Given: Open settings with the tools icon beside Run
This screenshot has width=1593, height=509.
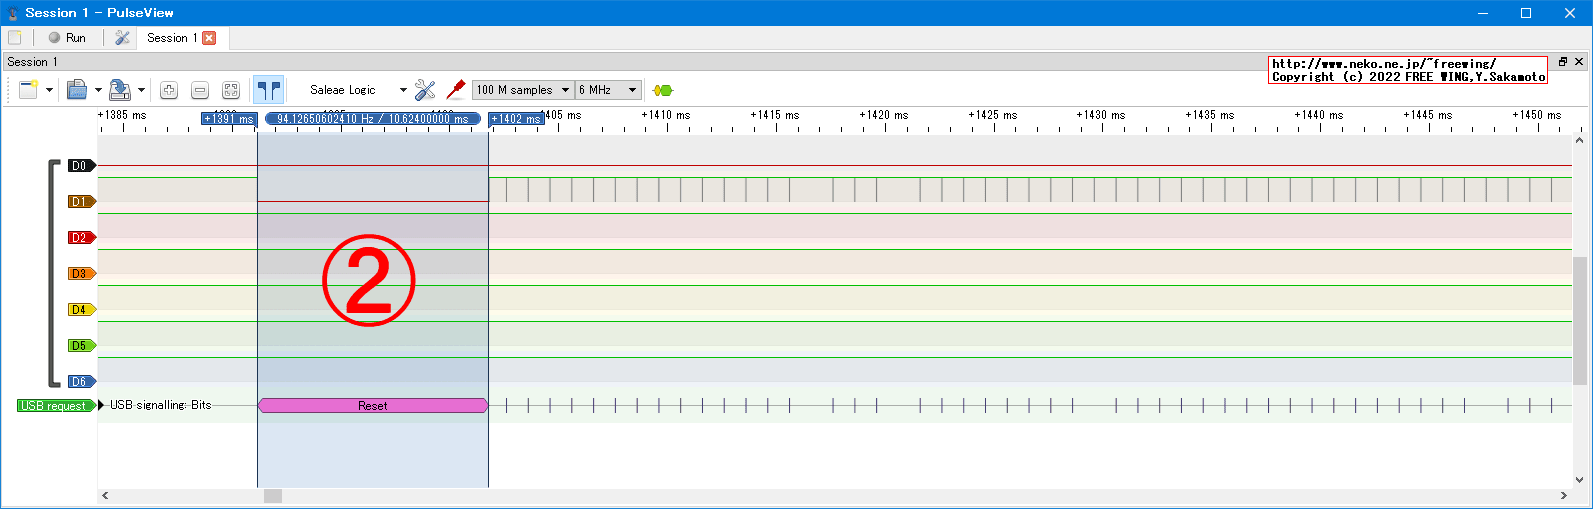Looking at the screenshot, I should click(x=122, y=38).
